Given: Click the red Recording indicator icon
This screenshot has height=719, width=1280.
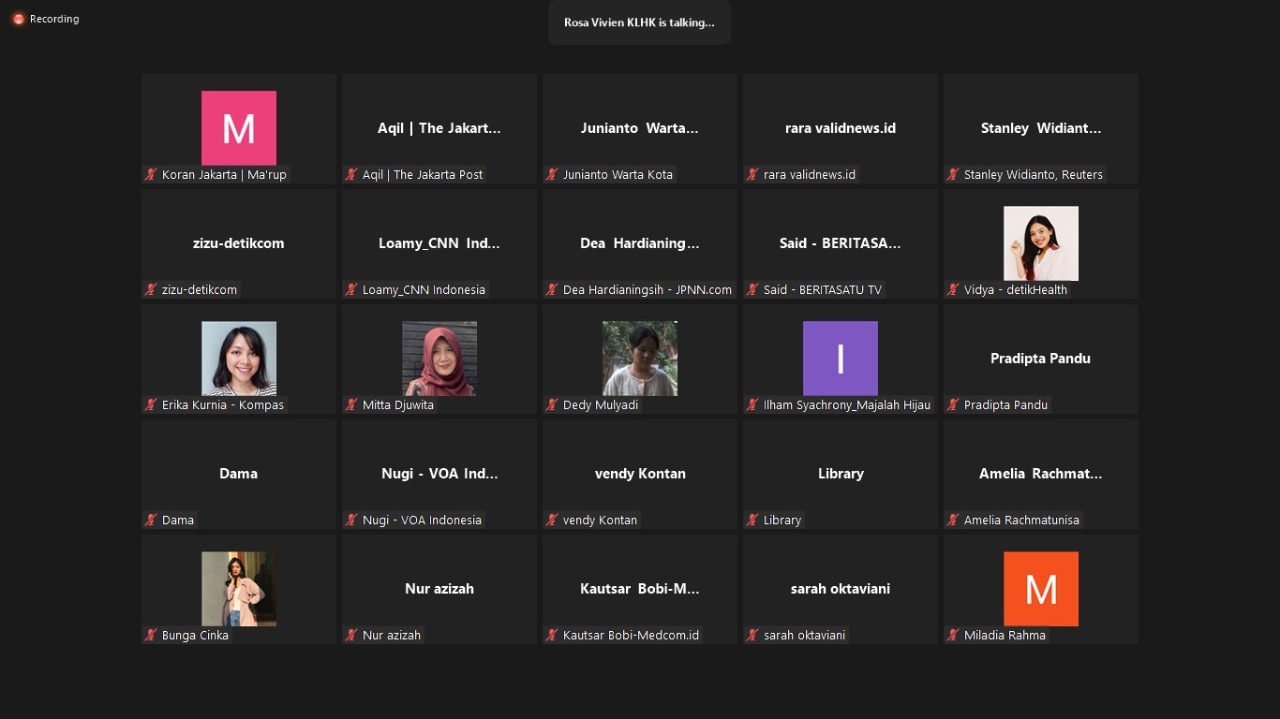Looking at the screenshot, I should [18, 19].
